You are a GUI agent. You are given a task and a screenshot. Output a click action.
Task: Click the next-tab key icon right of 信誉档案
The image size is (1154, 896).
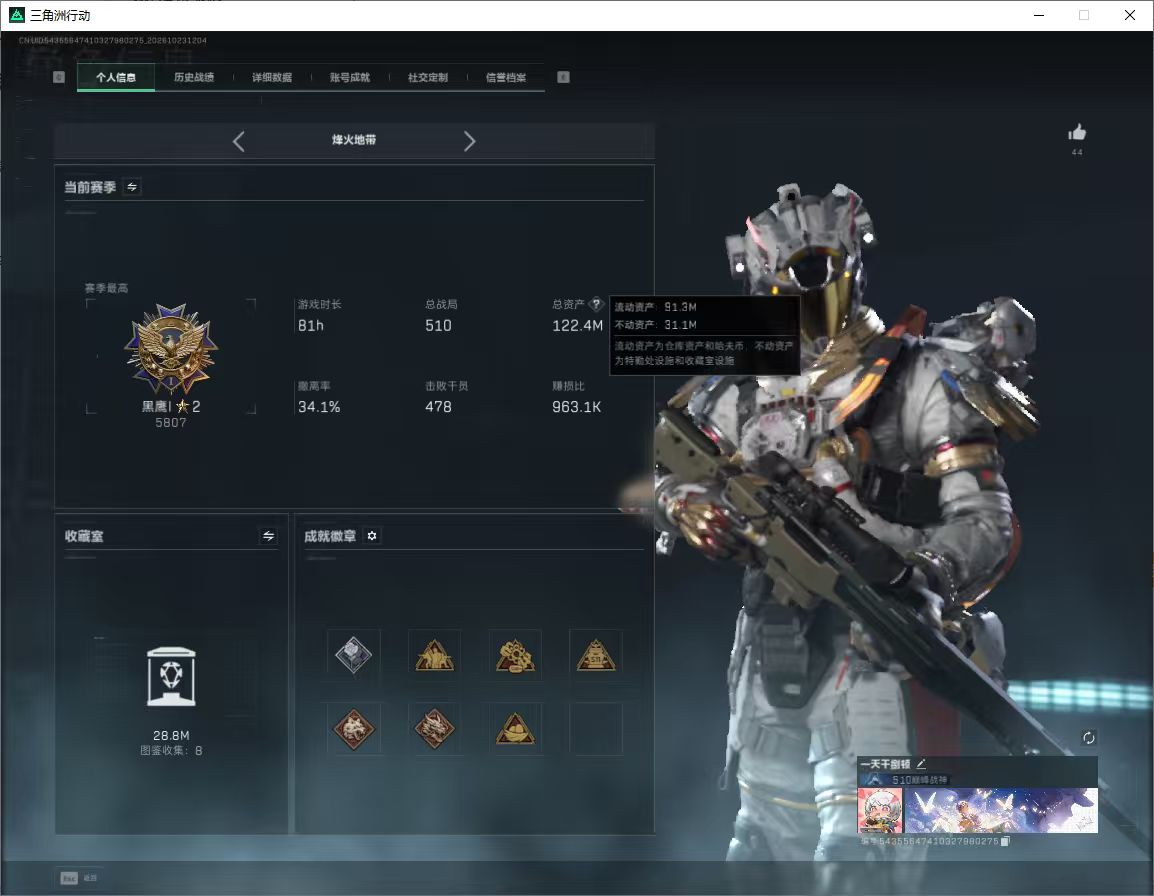pyautogui.click(x=563, y=77)
